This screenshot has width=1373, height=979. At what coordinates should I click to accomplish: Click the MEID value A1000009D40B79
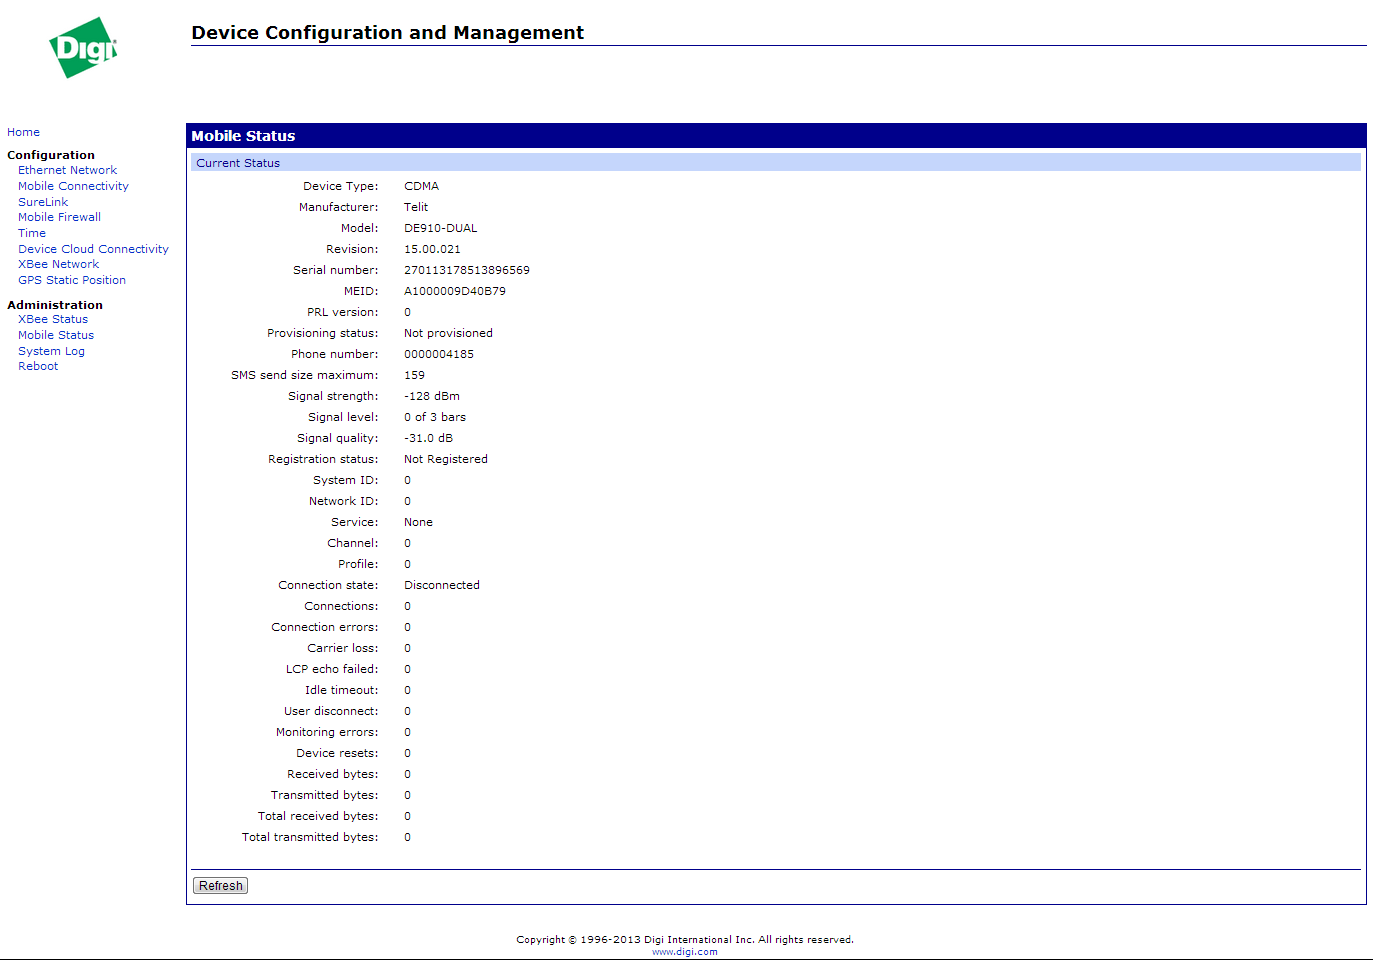[x=454, y=291]
